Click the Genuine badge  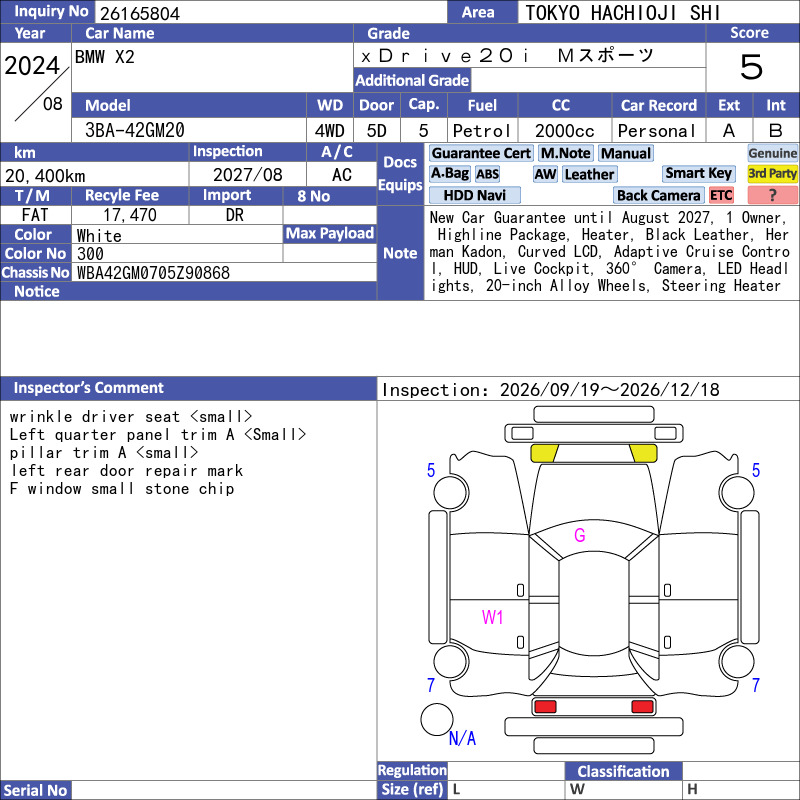pos(772,153)
